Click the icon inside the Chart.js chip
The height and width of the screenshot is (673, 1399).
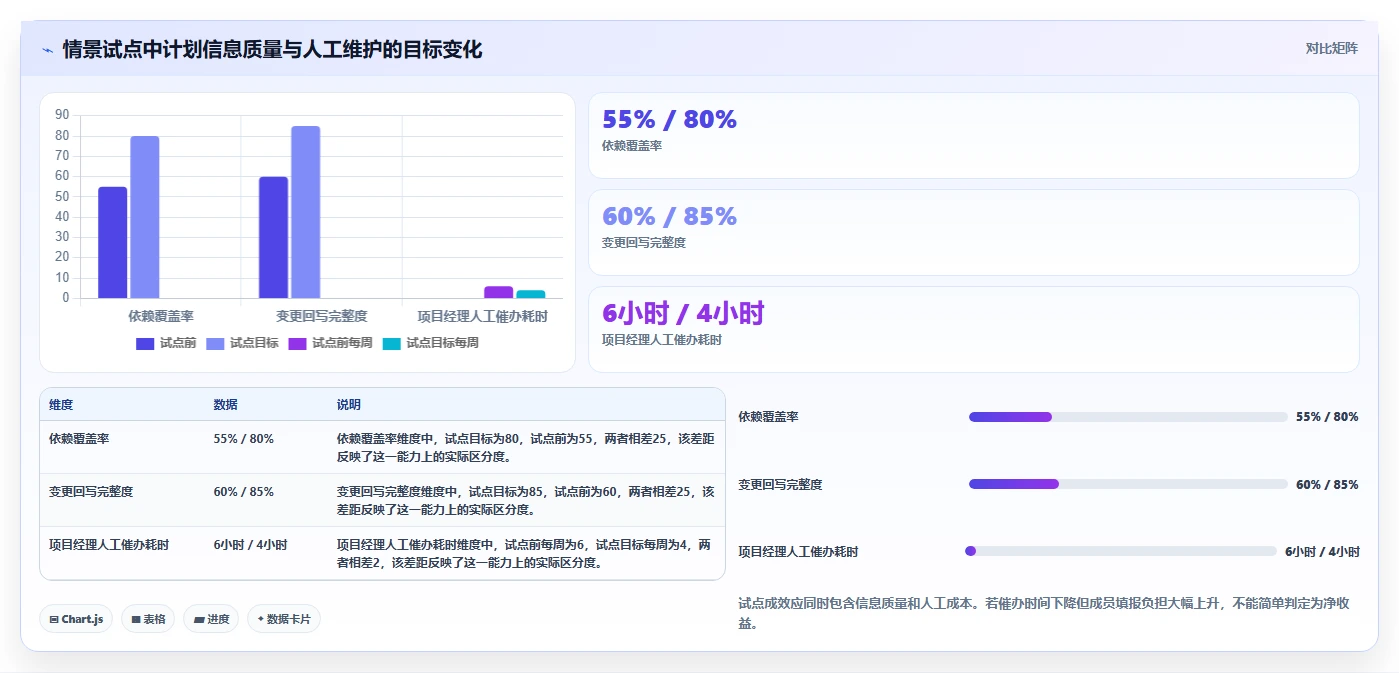tap(54, 620)
